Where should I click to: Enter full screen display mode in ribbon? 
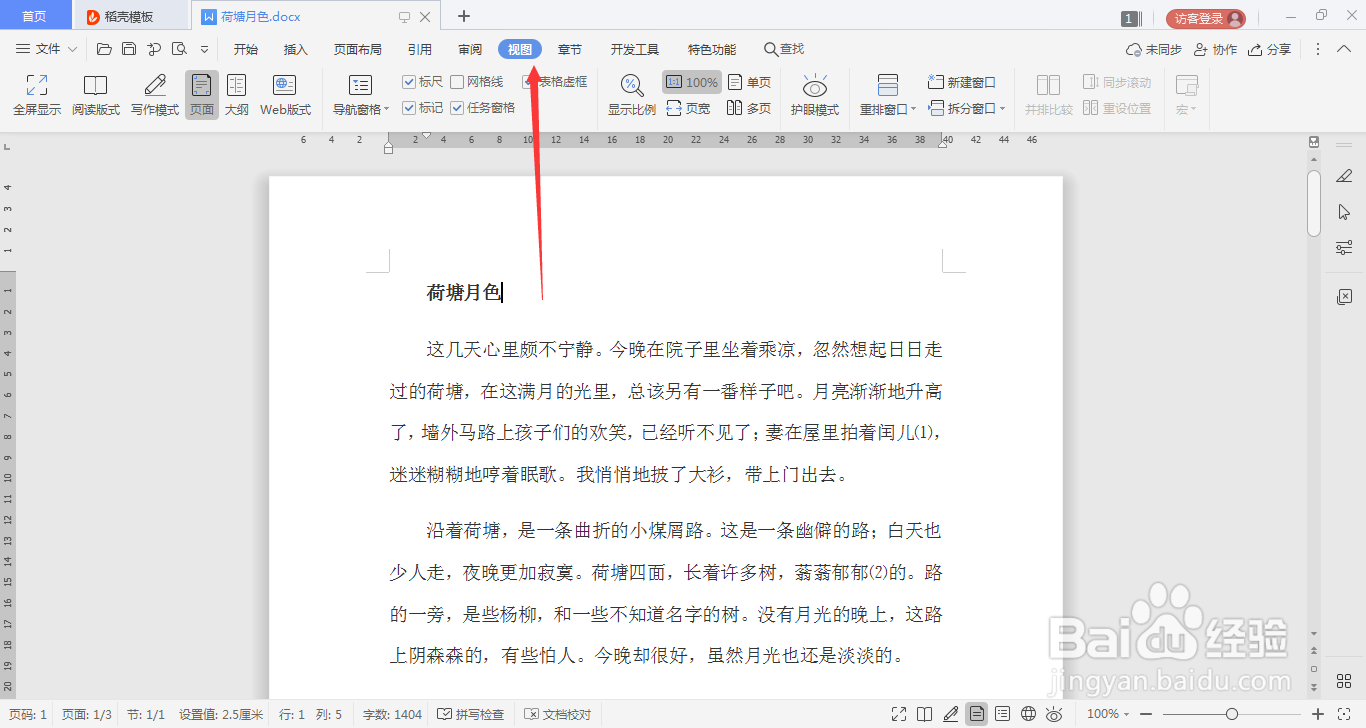click(x=37, y=95)
